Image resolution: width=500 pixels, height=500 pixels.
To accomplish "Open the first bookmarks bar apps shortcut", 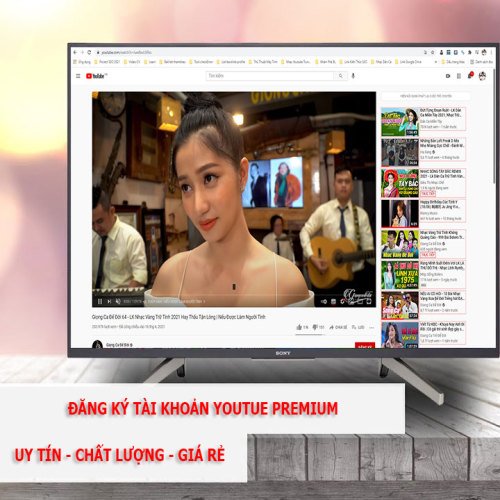I will pos(82,62).
